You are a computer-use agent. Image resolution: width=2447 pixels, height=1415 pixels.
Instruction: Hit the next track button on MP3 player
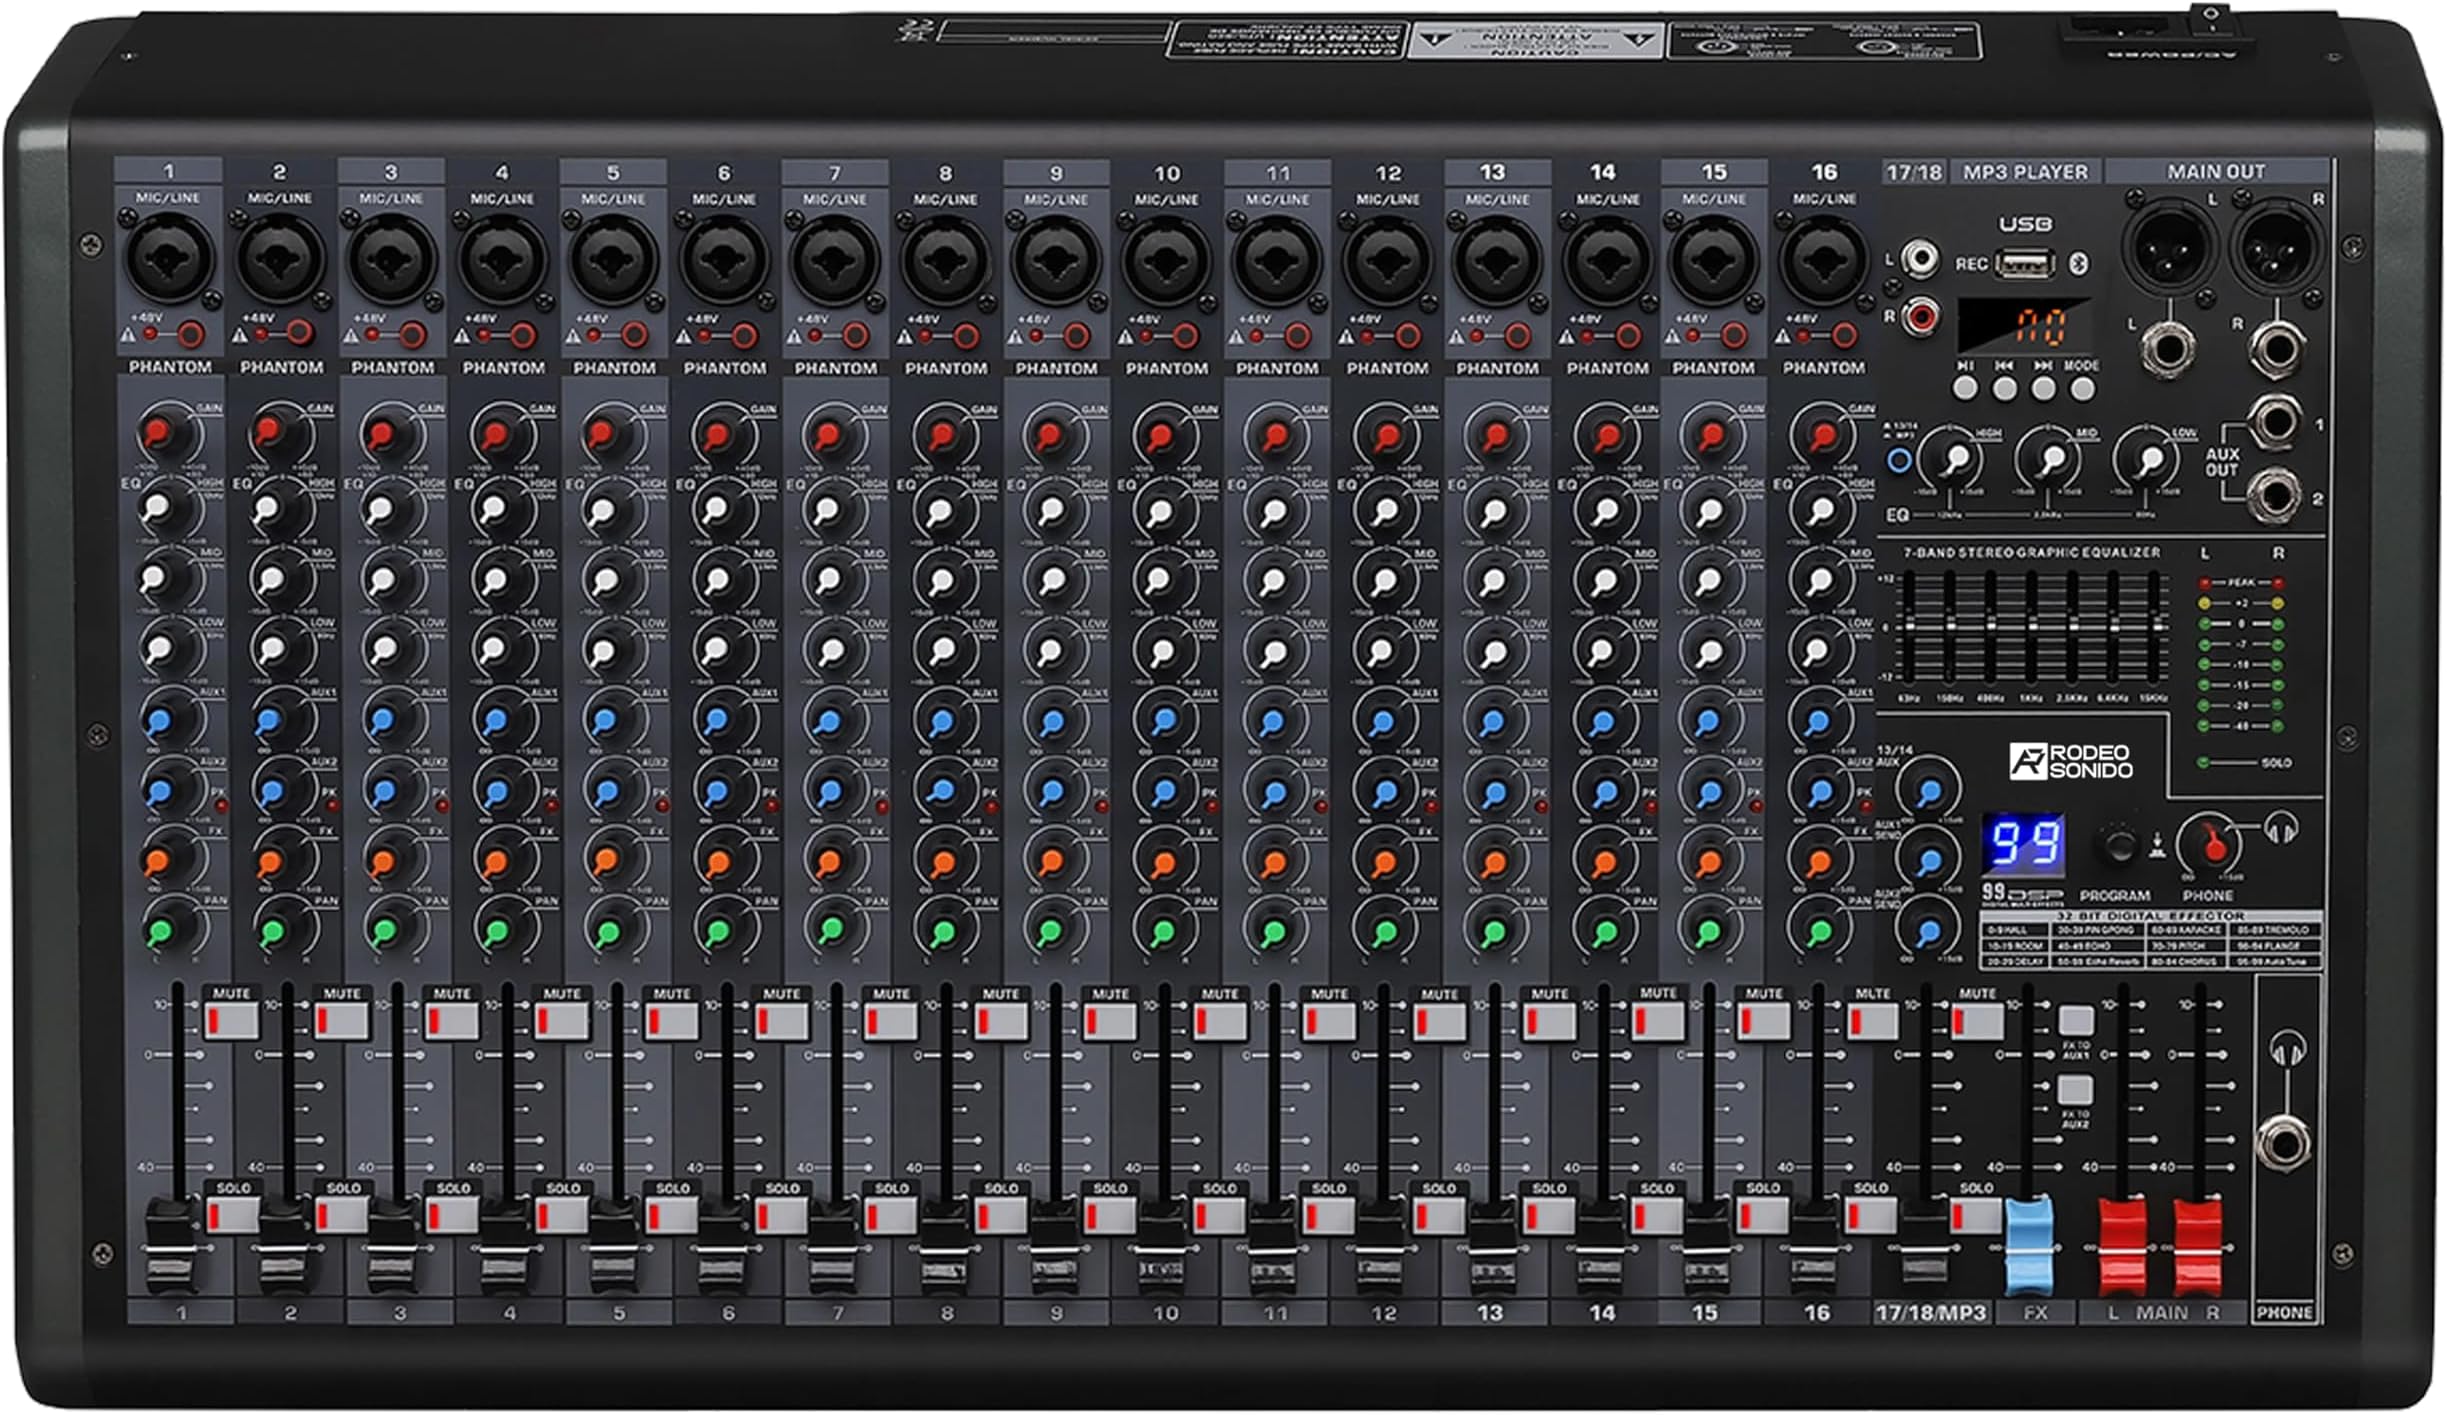click(x=2044, y=388)
